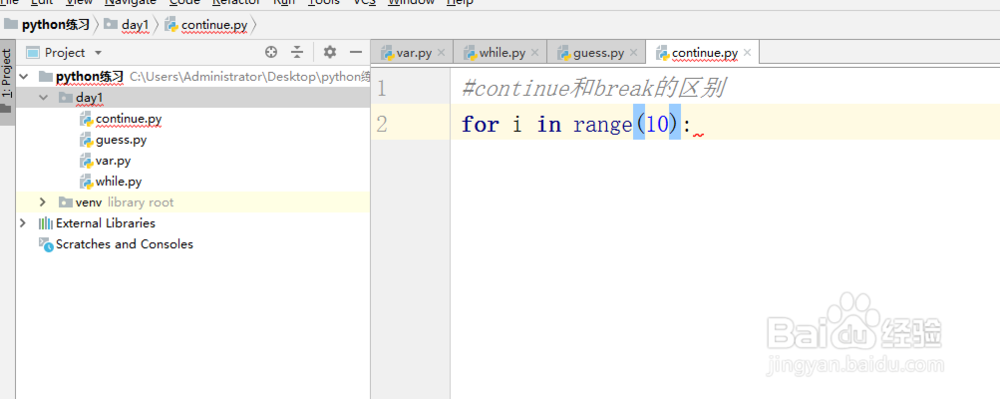The width and height of the screenshot is (1000, 399).
Task: Open the Project view dropdown arrow
Action: pyautogui.click(x=98, y=53)
